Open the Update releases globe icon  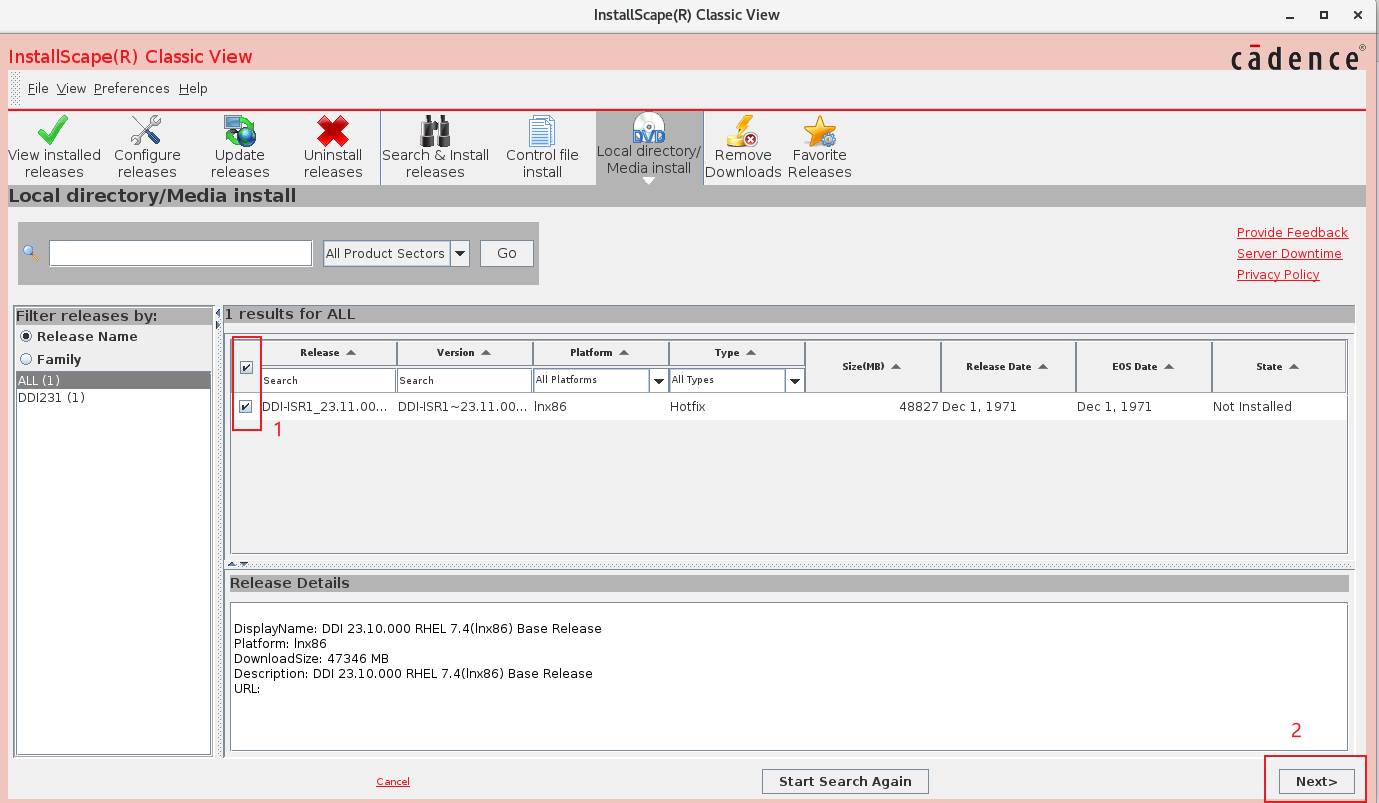point(240,132)
